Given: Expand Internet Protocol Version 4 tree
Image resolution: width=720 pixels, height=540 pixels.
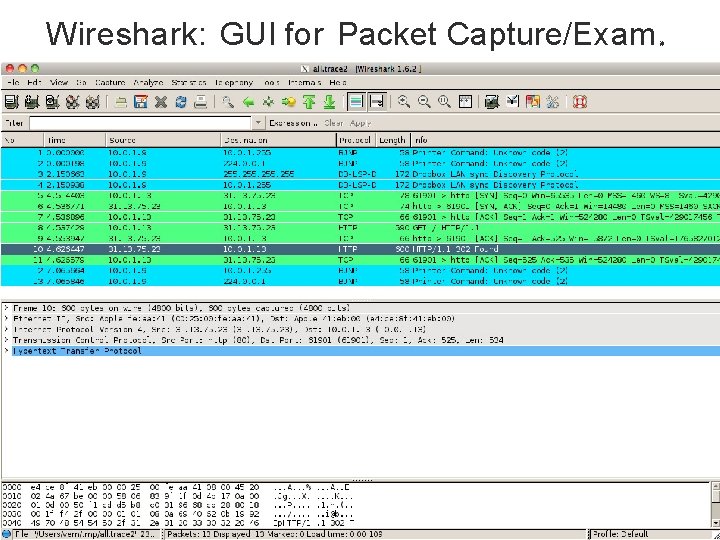Looking at the screenshot, I should pyautogui.click(x=6, y=329).
